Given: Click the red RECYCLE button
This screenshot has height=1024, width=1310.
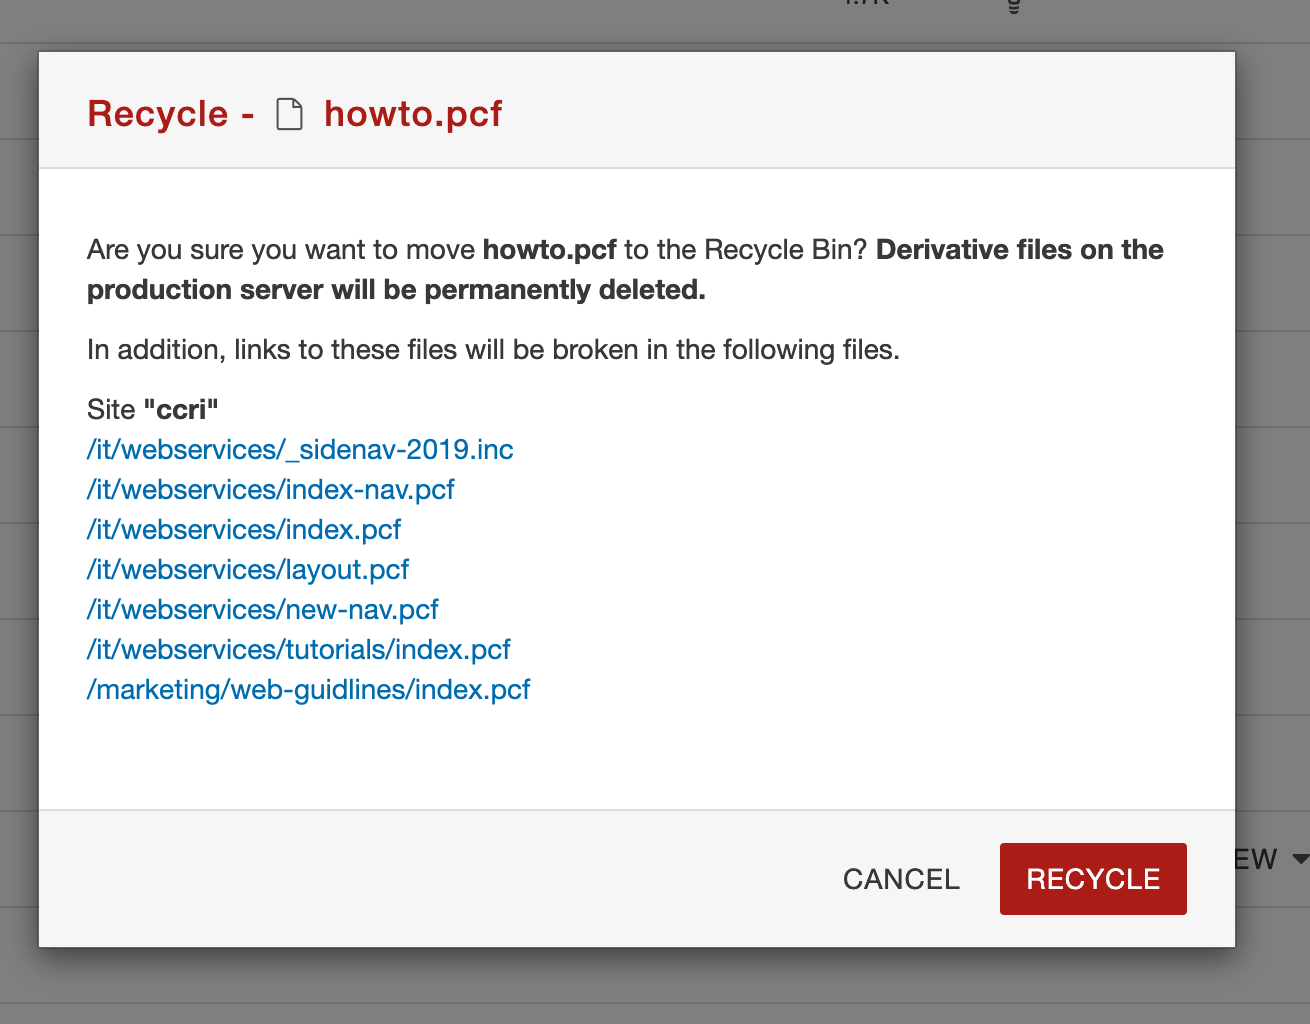Looking at the screenshot, I should 1093,878.
